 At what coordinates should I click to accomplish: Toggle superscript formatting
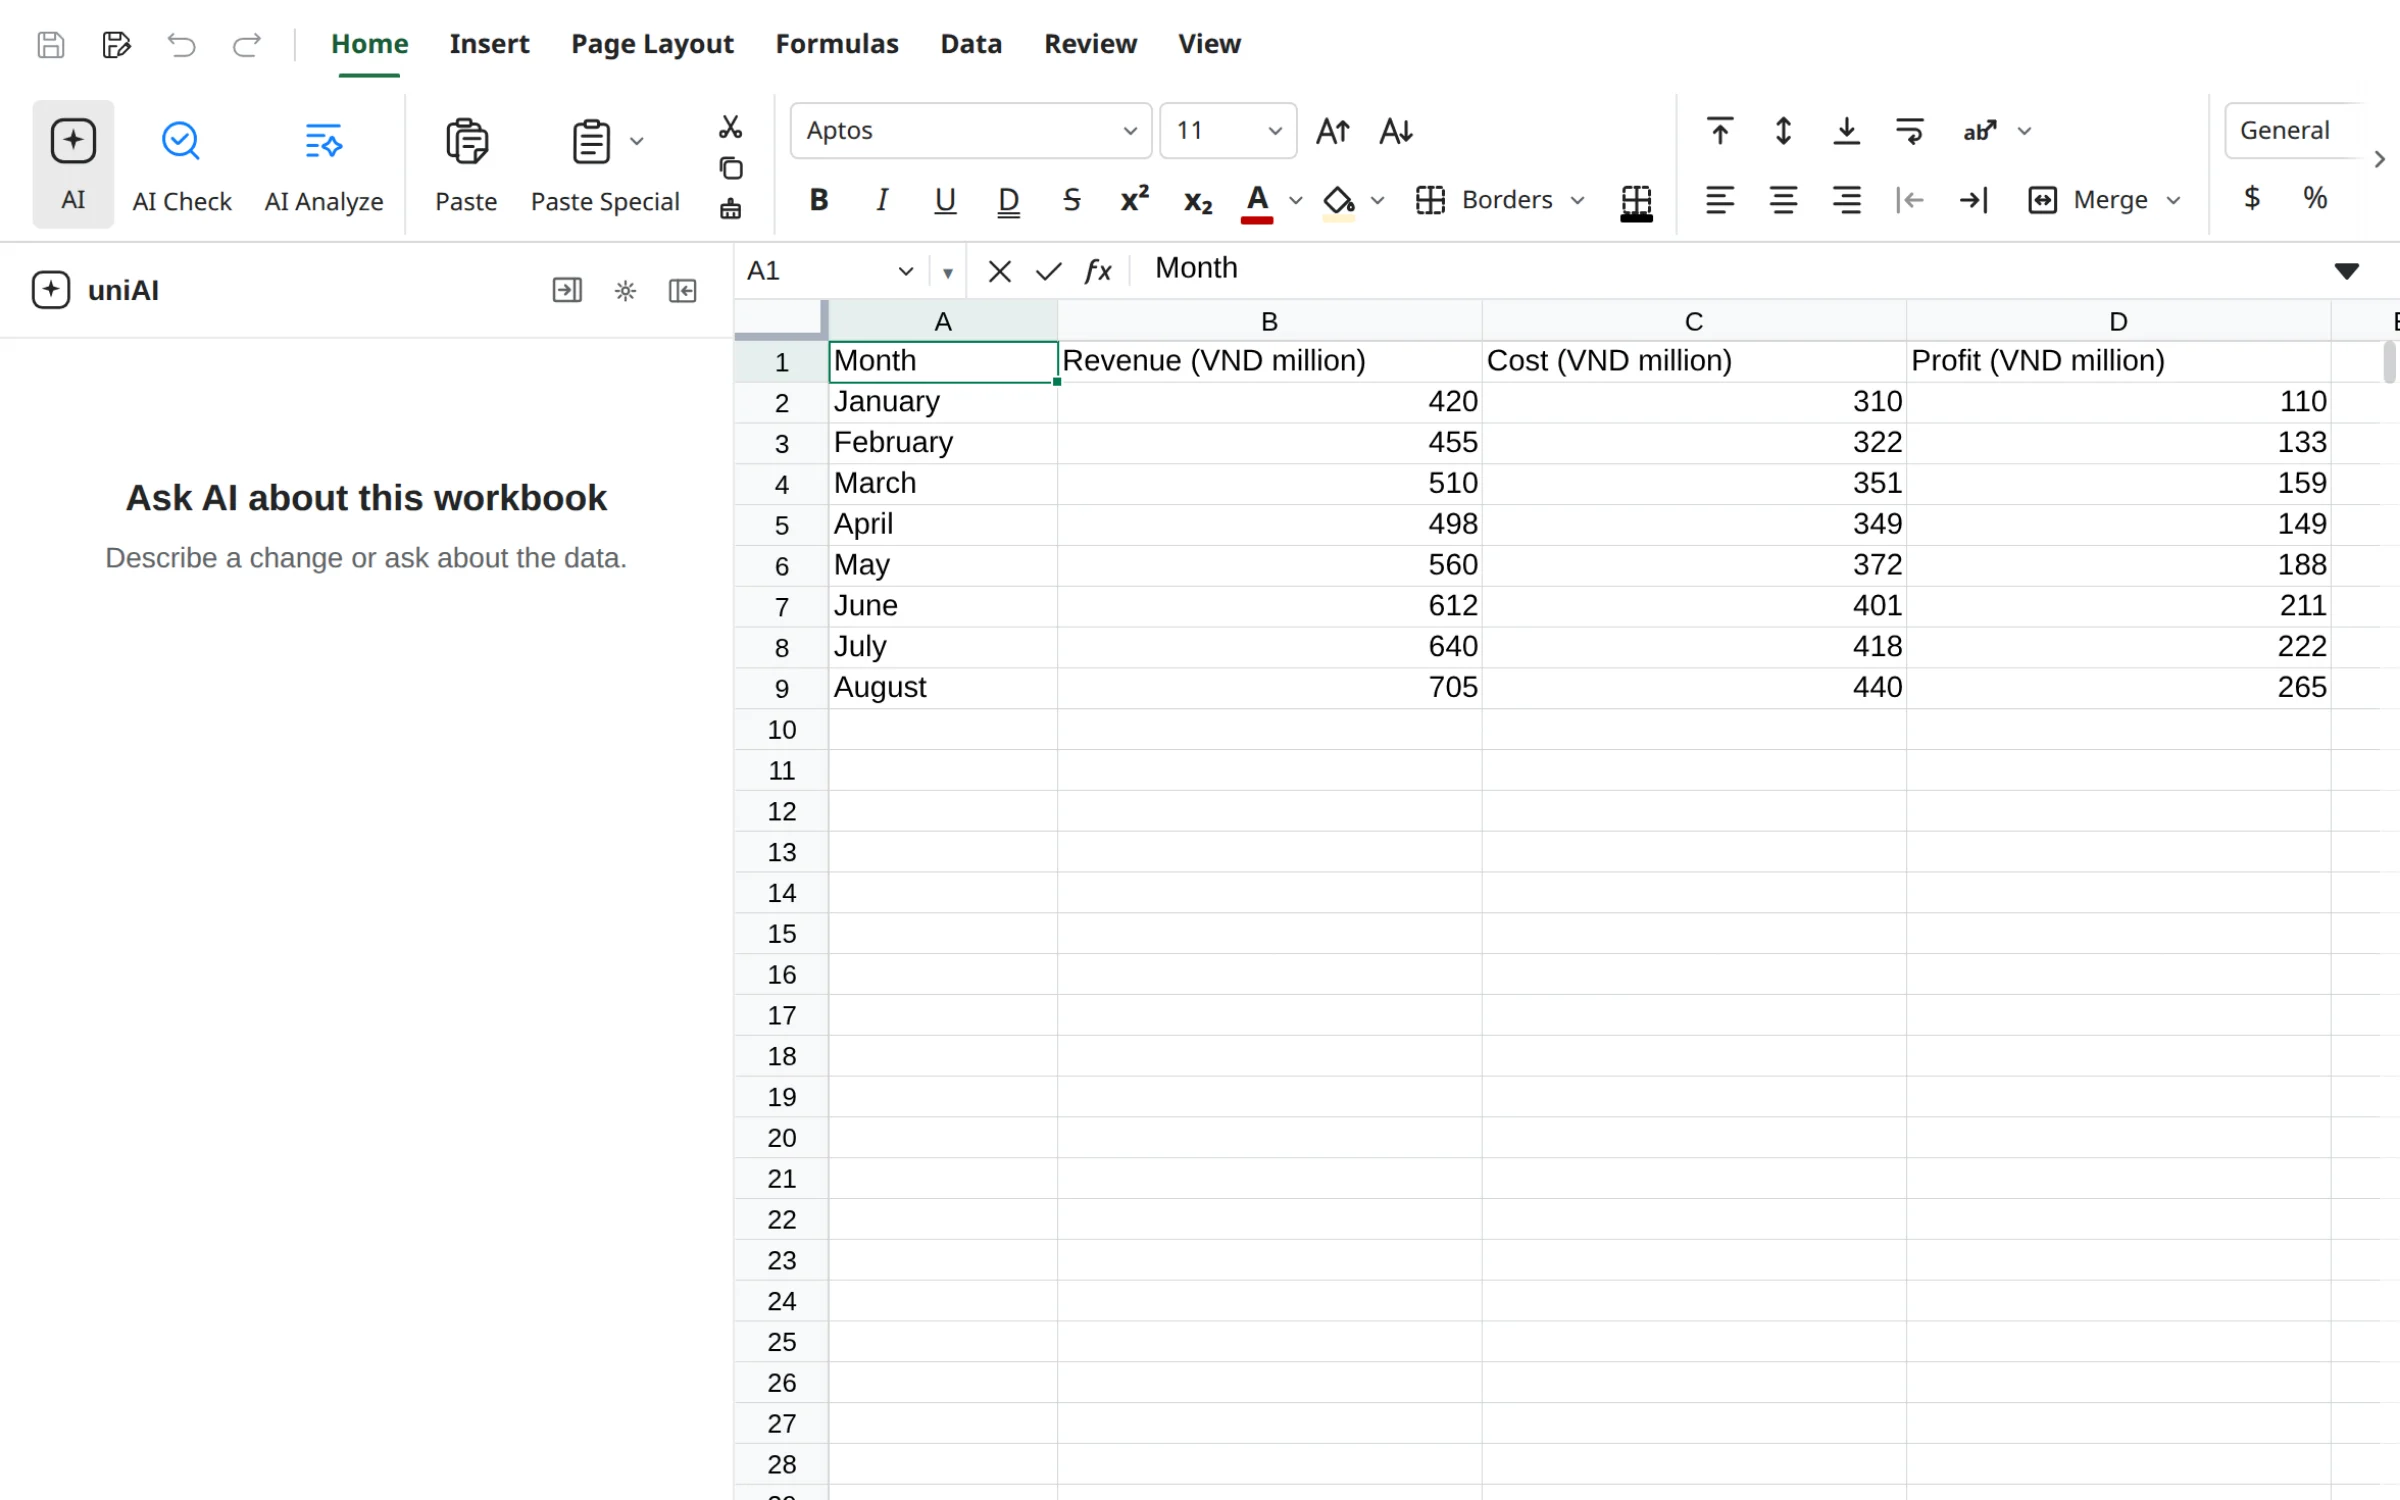click(1135, 200)
